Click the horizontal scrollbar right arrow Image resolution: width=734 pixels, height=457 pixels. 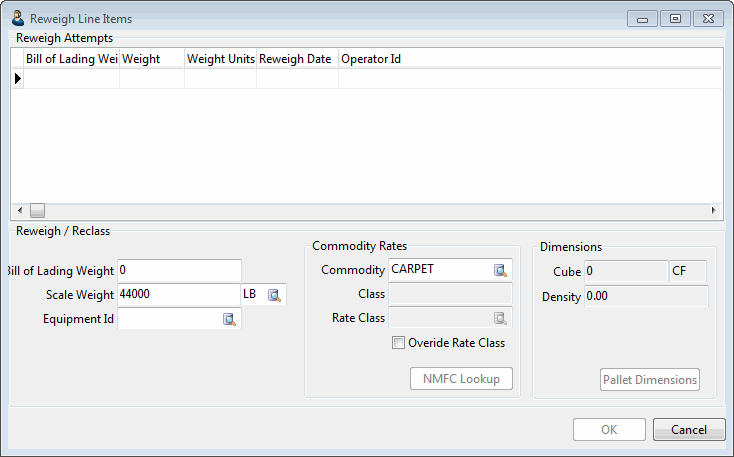pyautogui.click(x=713, y=210)
